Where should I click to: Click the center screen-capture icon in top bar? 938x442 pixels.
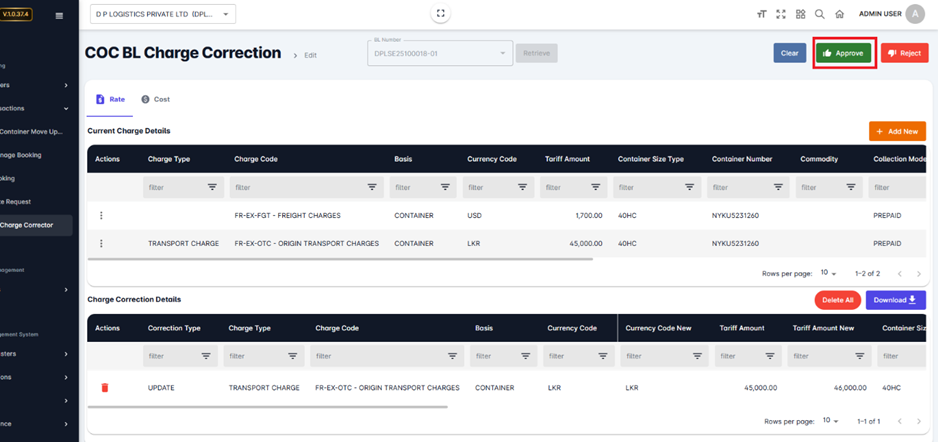point(440,14)
